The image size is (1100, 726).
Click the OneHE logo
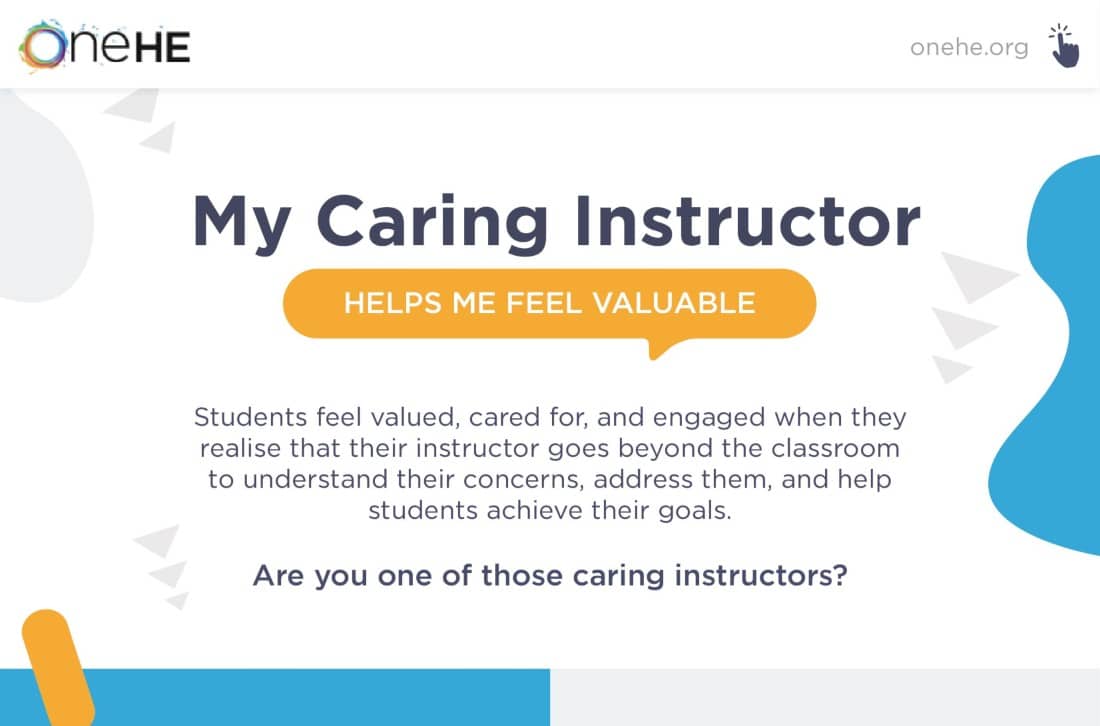click(105, 46)
